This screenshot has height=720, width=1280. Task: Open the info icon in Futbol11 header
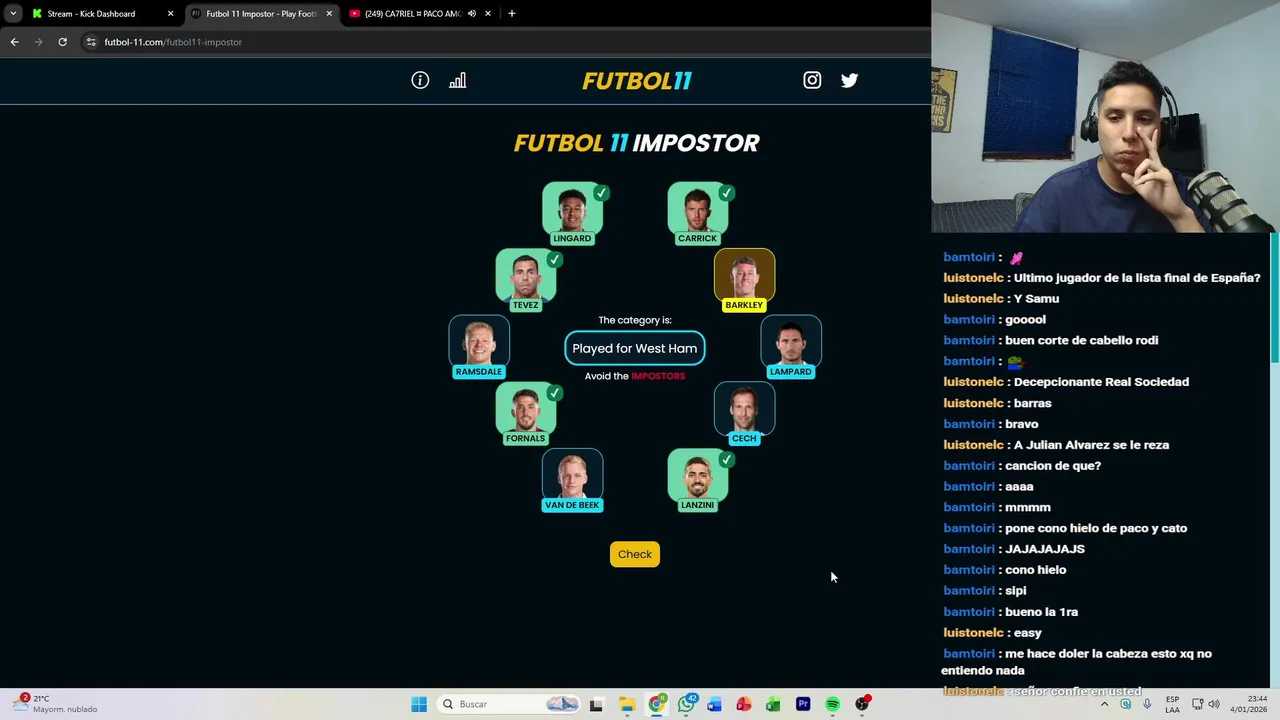[x=420, y=80]
